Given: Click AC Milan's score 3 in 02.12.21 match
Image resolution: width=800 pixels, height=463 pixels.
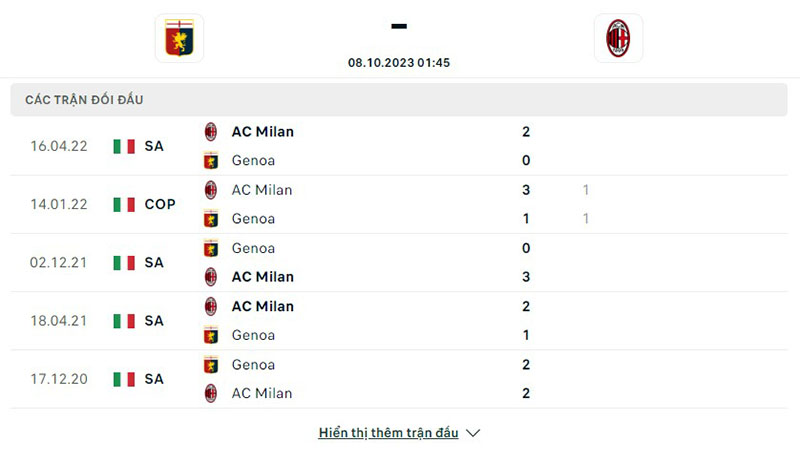Looking at the screenshot, I should (526, 277).
